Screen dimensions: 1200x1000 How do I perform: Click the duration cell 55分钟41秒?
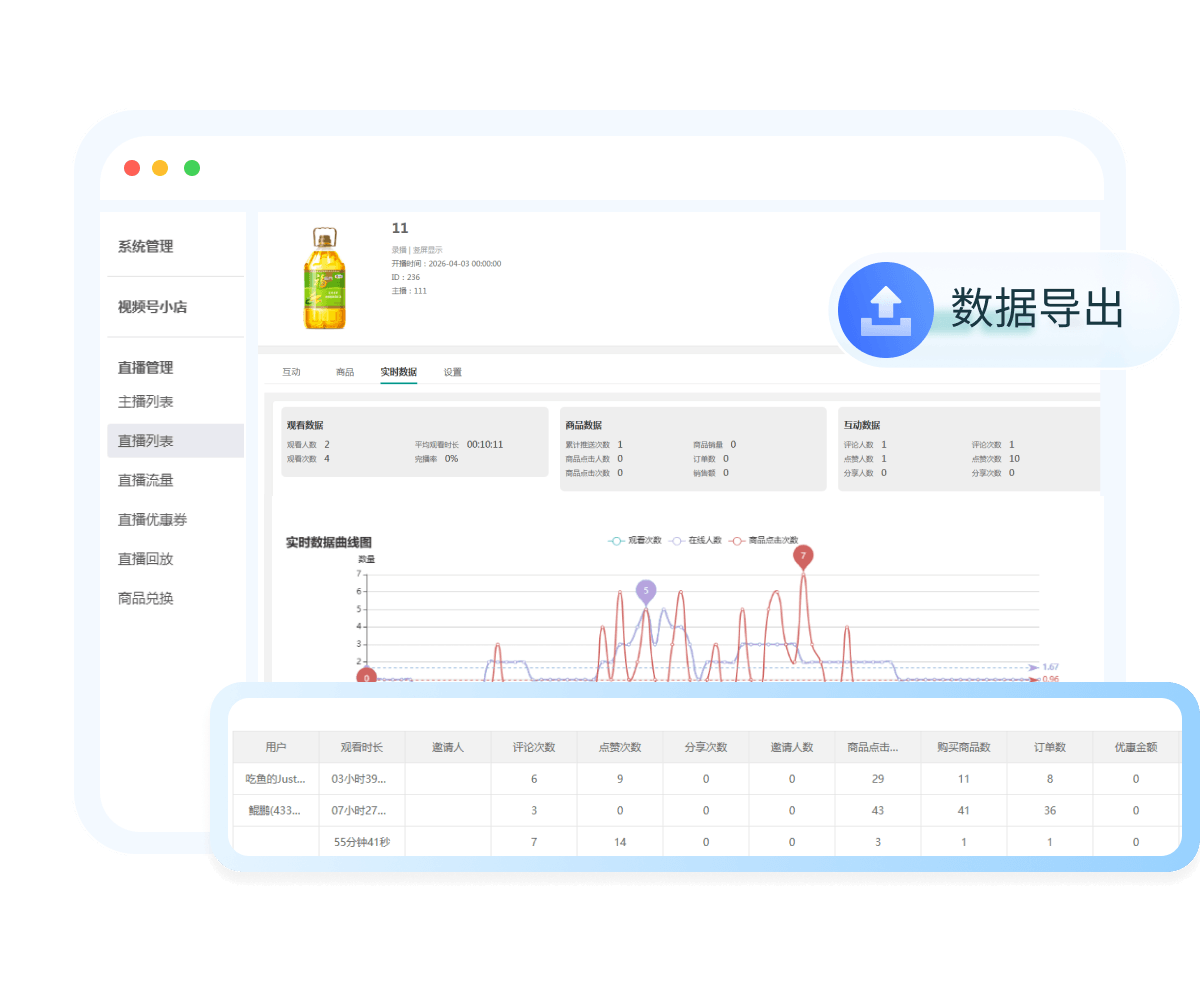point(362,842)
